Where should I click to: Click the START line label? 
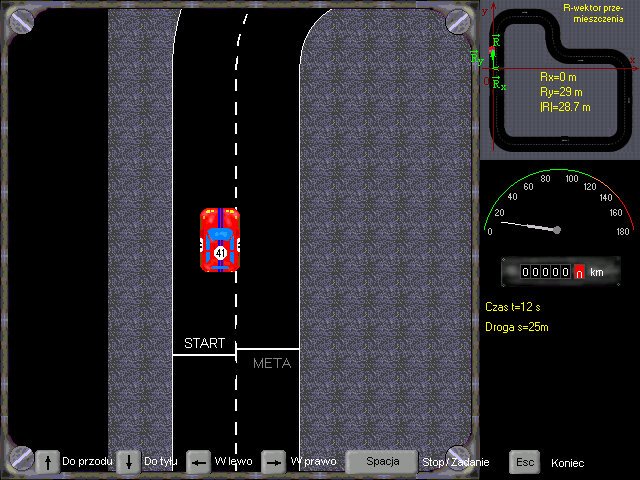tap(204, 343)
